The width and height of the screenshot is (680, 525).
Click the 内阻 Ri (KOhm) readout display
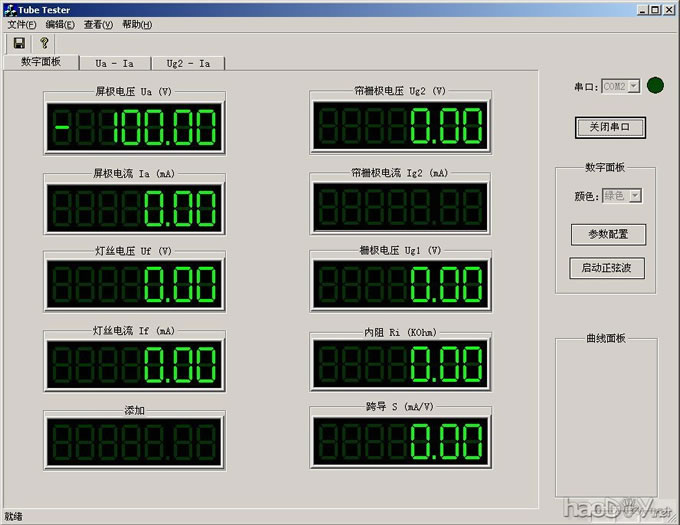(400, 364)
